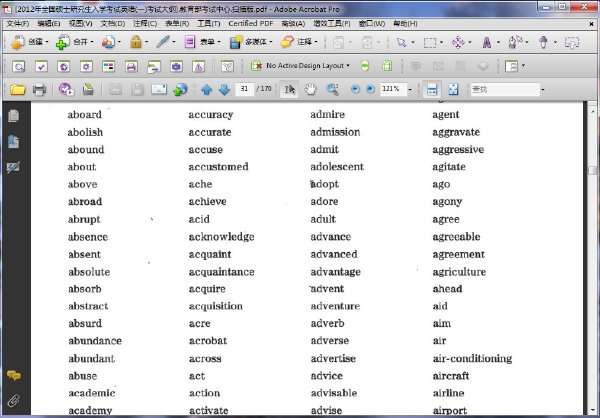Click the green table design layout icon
This screenshot has height=418, width=600.
pos(387,66)
